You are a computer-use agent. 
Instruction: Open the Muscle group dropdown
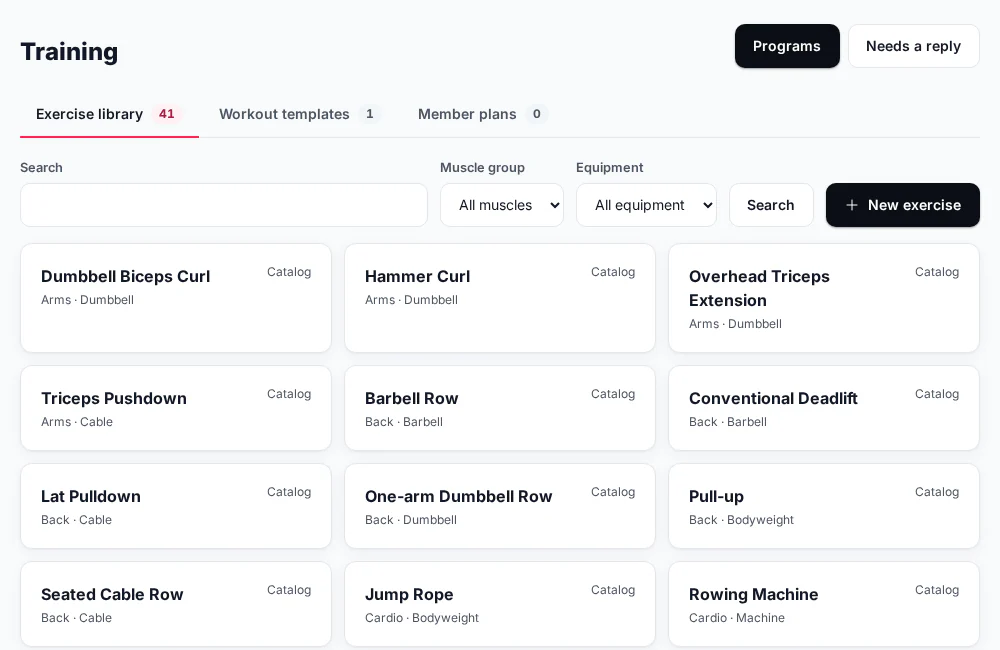pos(502,205)
